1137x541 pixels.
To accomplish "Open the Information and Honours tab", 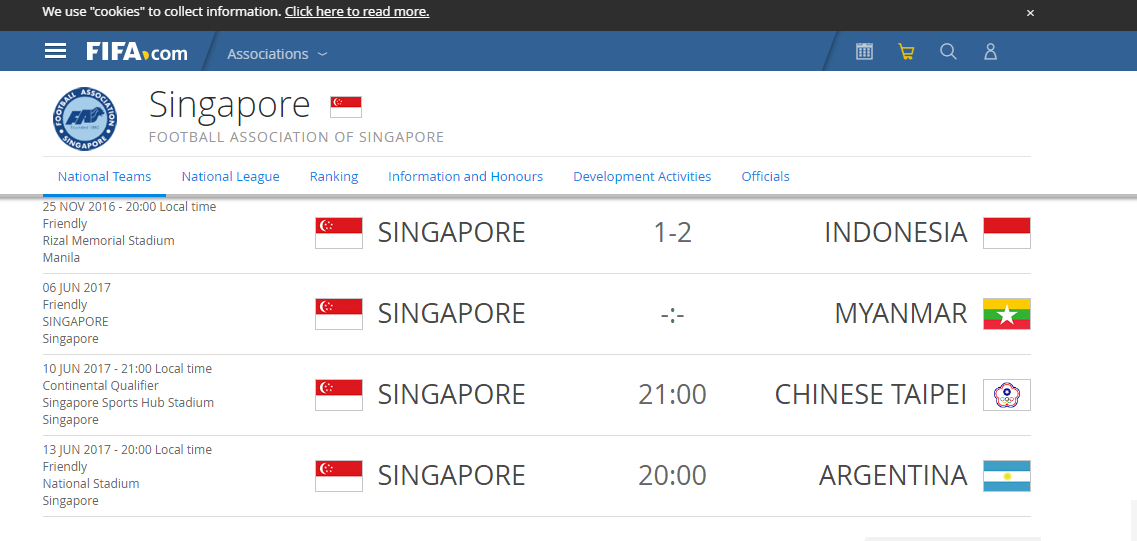I will pyautogui.click(x=466, y=176).
